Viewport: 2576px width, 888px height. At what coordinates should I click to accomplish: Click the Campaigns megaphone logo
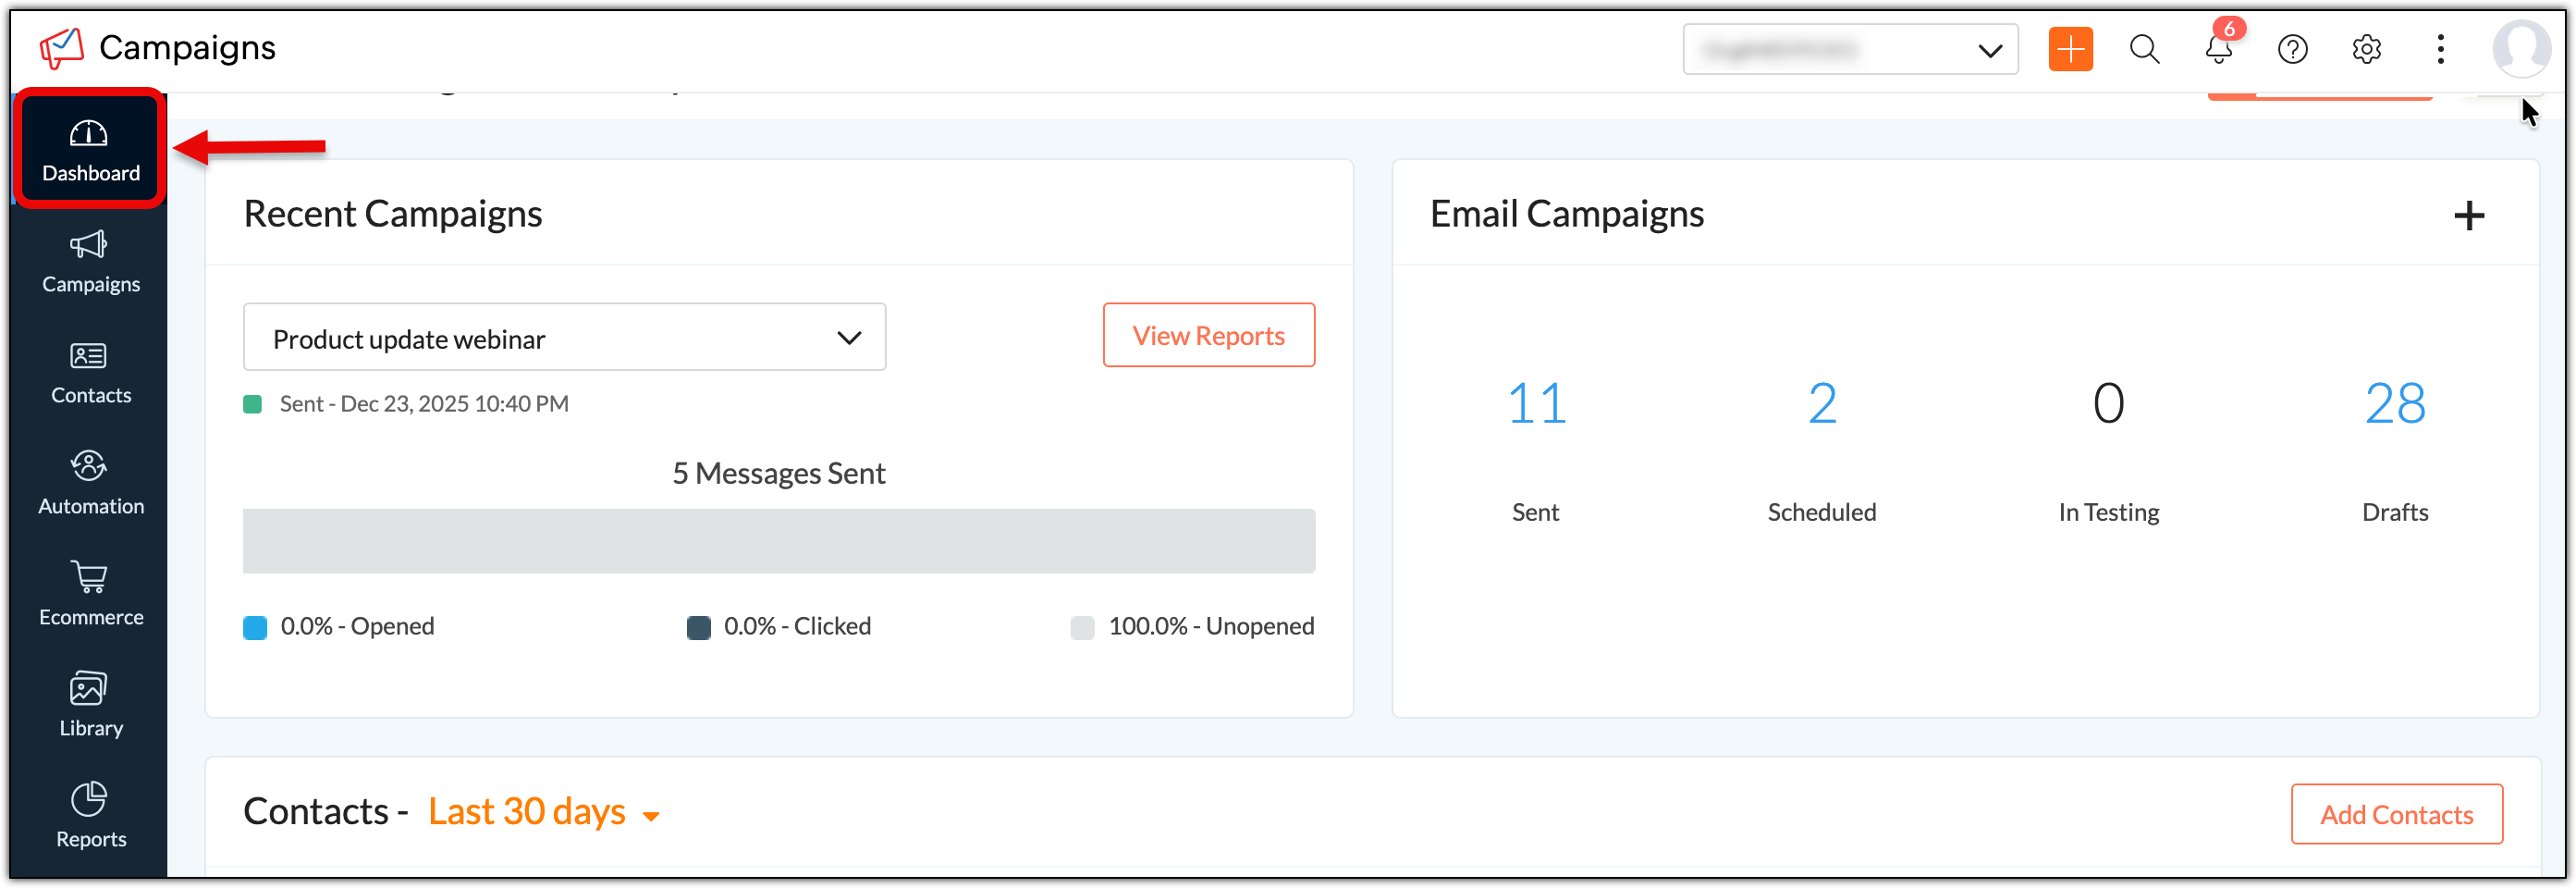point(62,47)
